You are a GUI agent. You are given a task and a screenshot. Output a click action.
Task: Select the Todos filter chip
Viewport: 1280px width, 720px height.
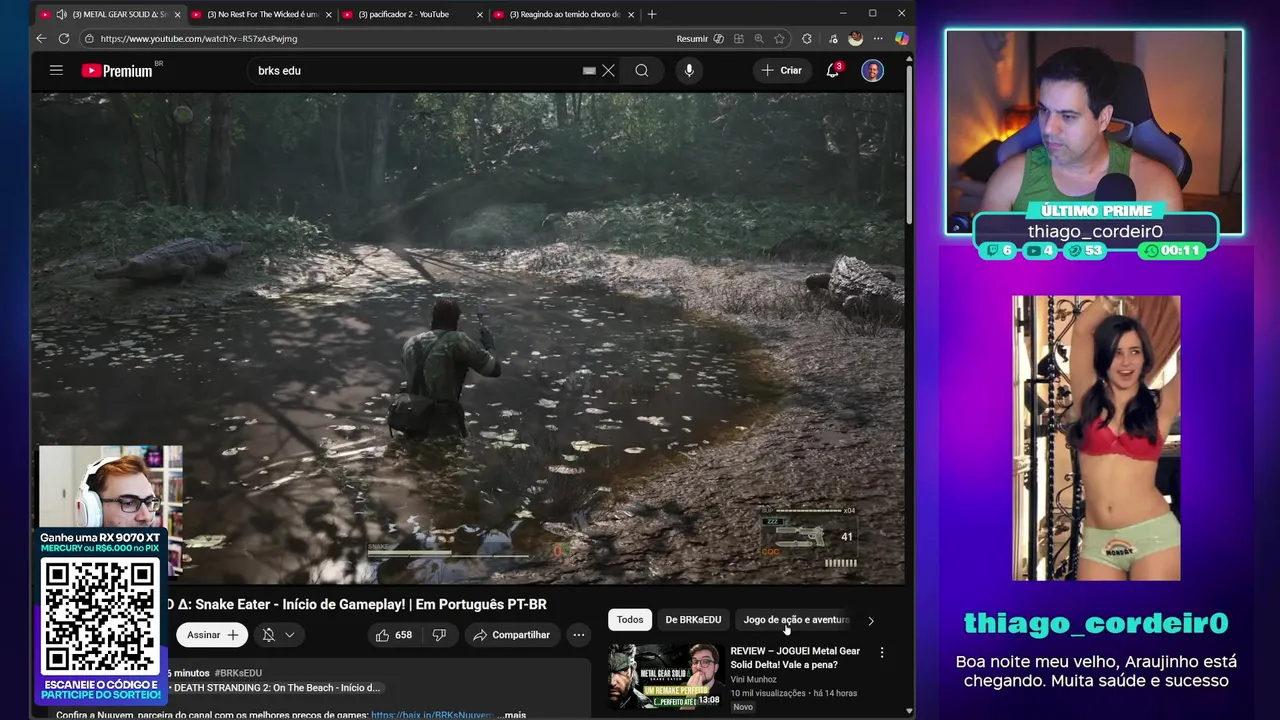630,620
